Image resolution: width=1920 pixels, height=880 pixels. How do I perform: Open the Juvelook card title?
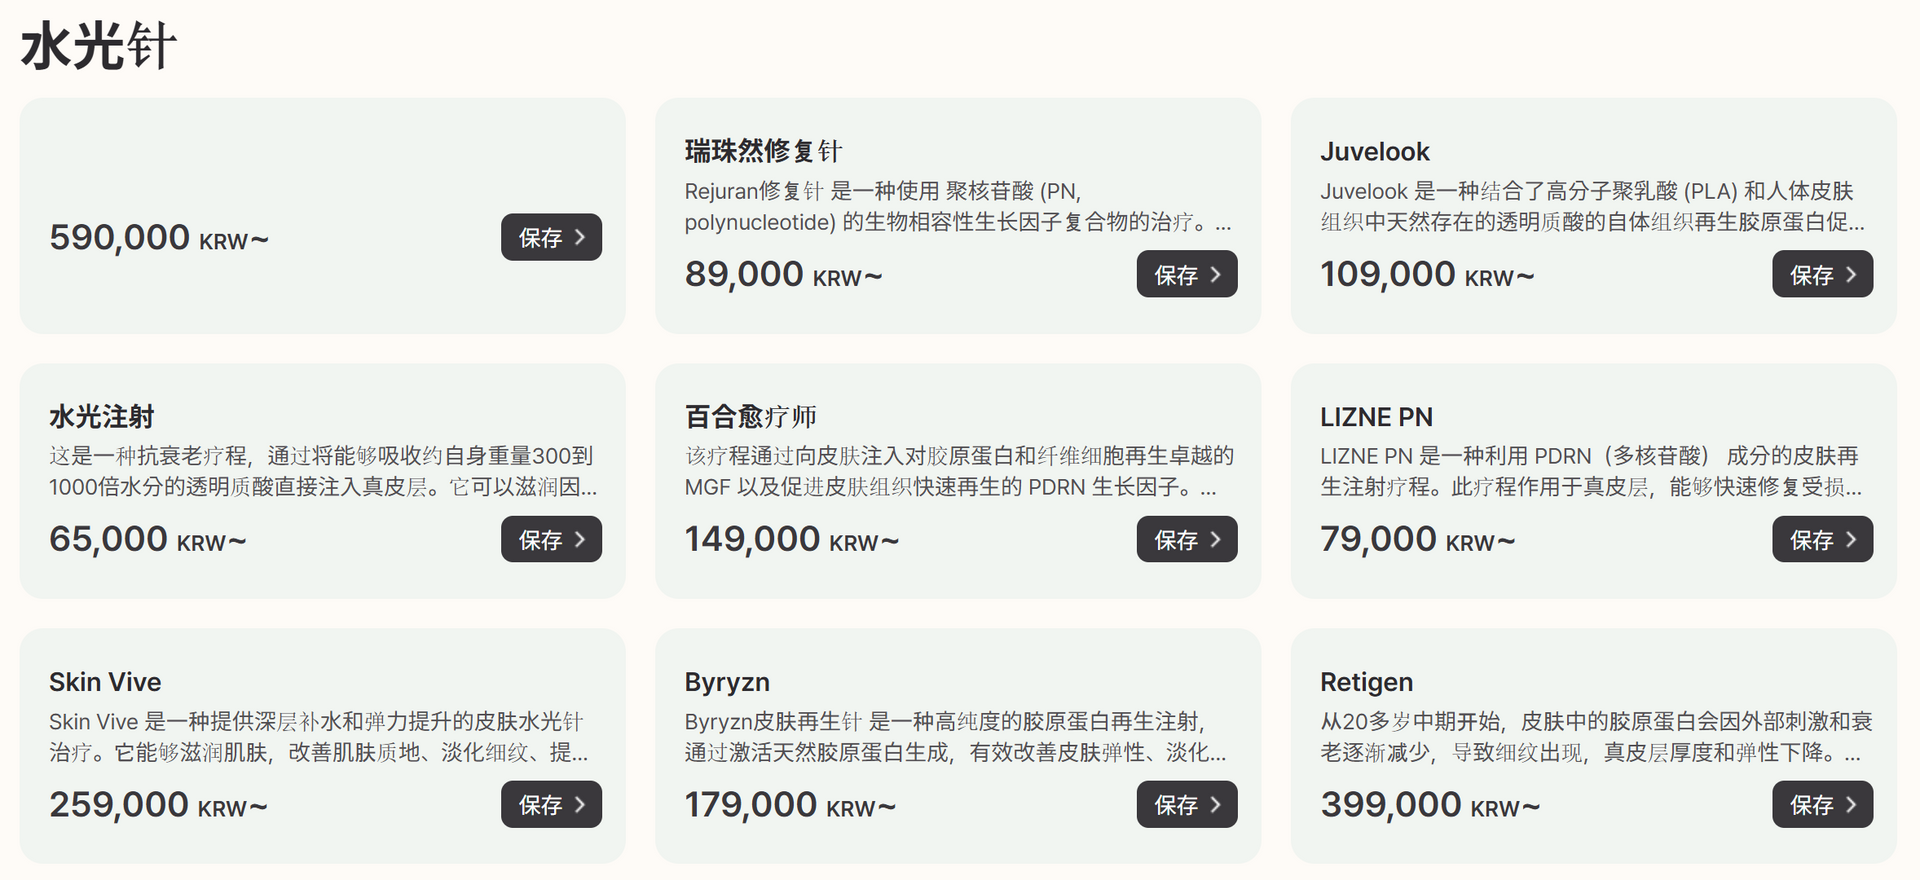click(1374, 152)
